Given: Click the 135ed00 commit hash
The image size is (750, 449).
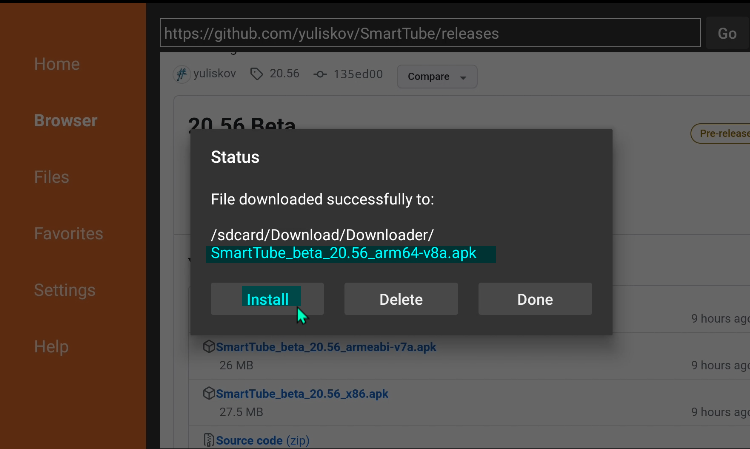Looking at the screenshot, I should tap(358, 74).
